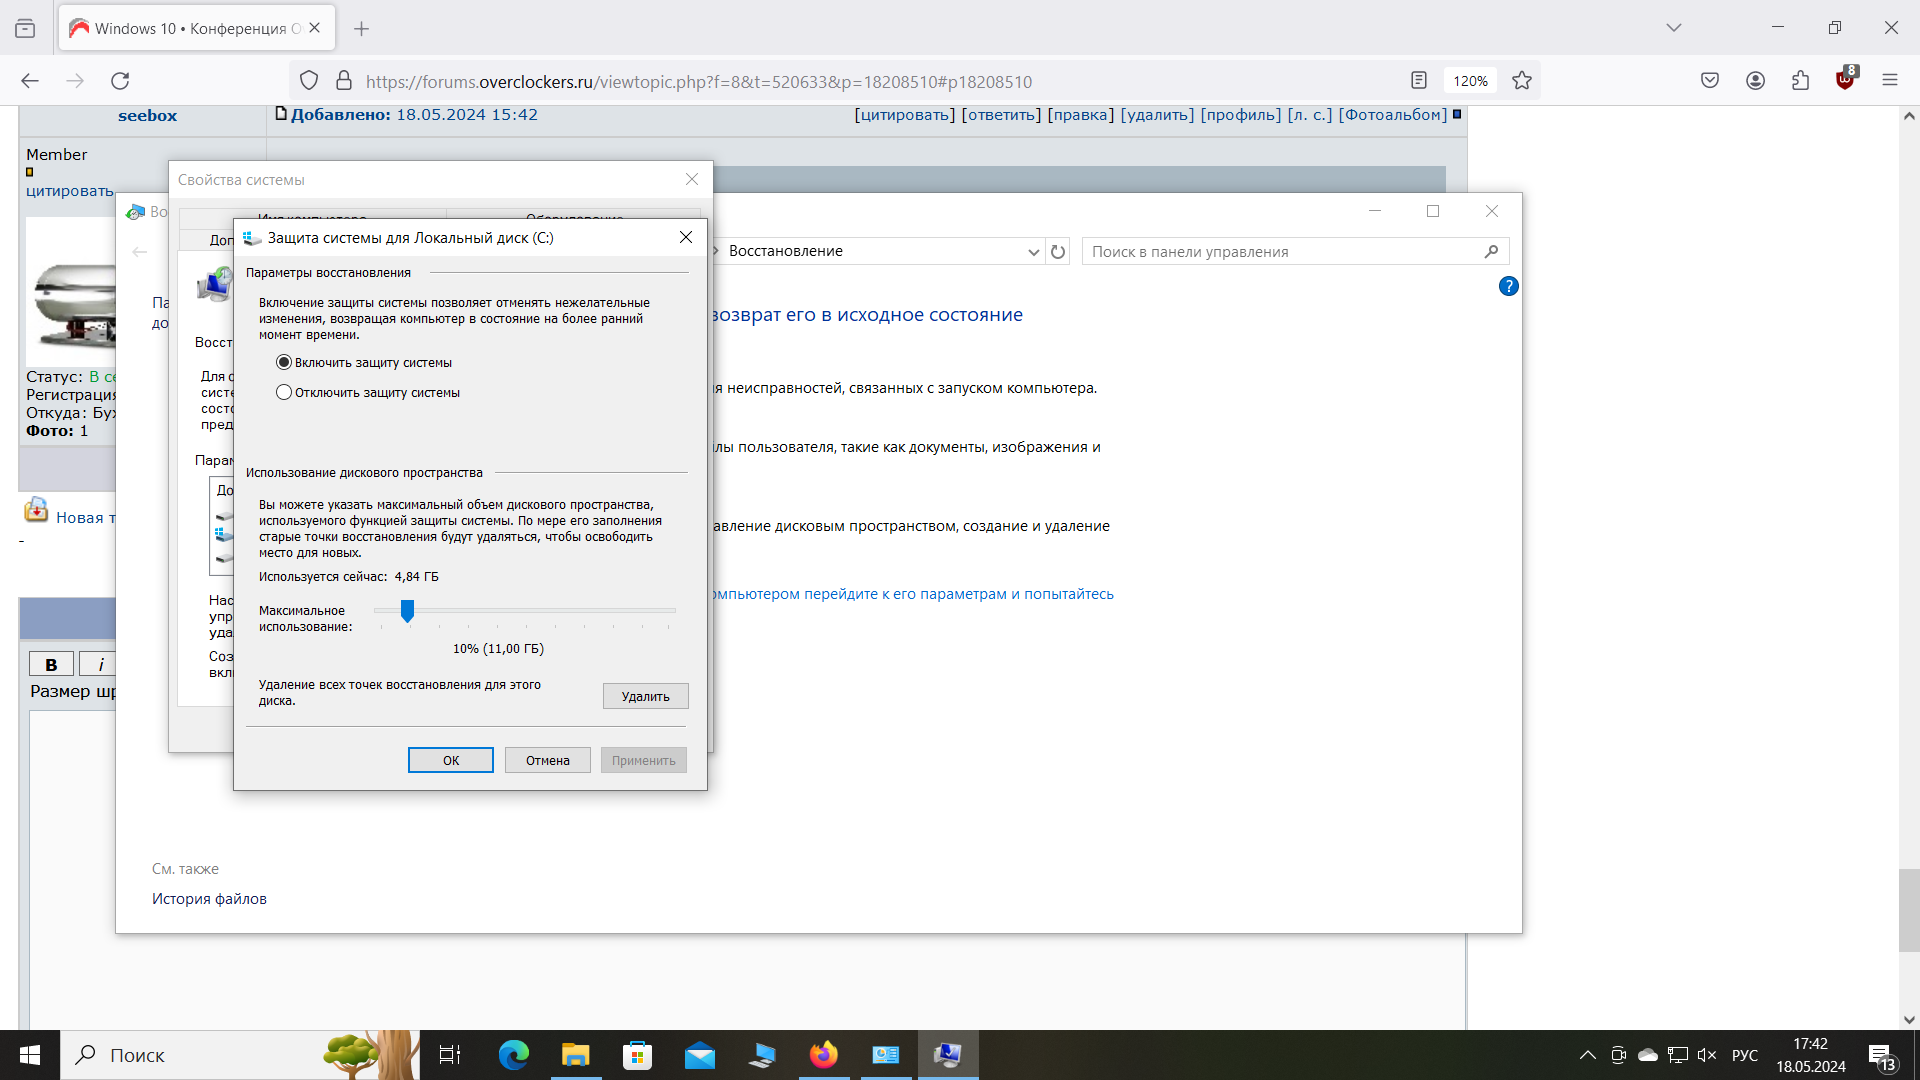
Task: Bookmark this page with star icon
Action: 1522,81
